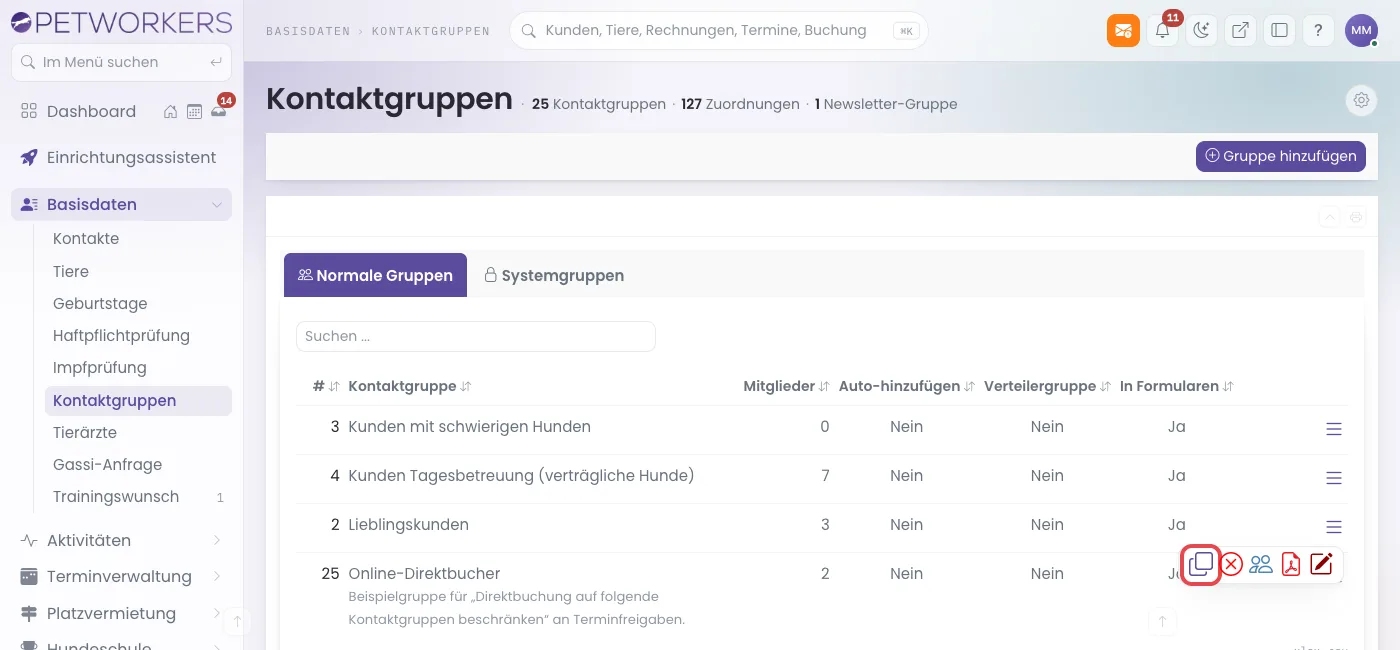This screenshot has width=1400, height=650.
Task: Open notifications bell with 11 badge
Action: point(1162,30)
